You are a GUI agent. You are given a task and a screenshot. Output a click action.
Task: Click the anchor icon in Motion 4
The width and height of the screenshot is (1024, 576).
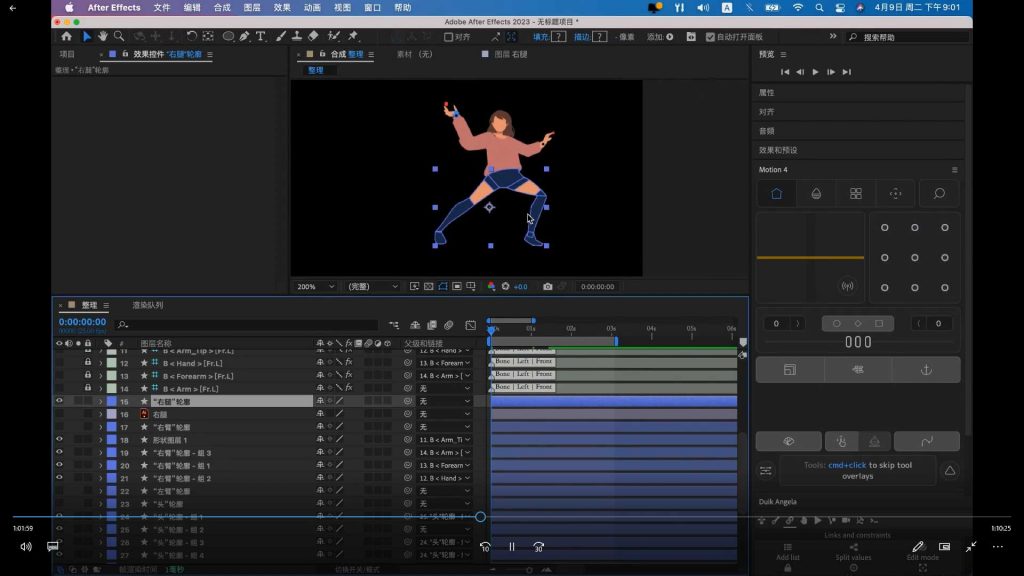click(926, 370)
